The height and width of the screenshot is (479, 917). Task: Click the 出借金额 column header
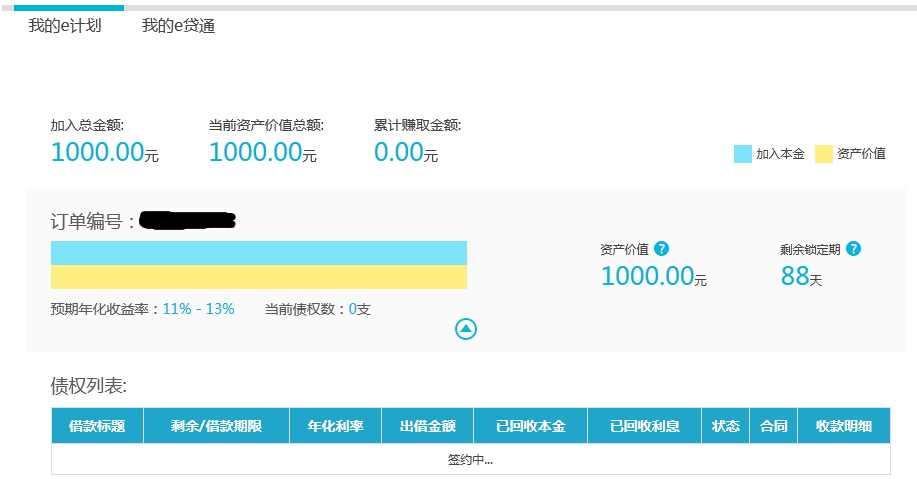point(427,426)
